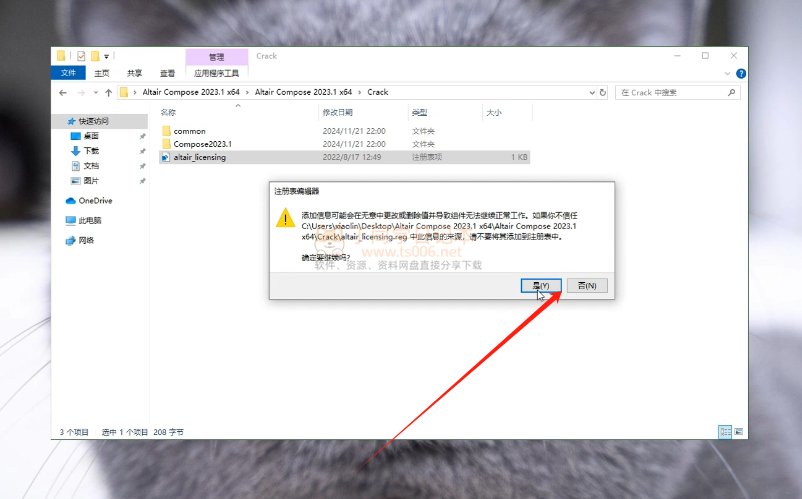The height and width of the screenshot is (499, 802).
Task: Open 桌面 in navigation pane
Action: click(91, 136)
